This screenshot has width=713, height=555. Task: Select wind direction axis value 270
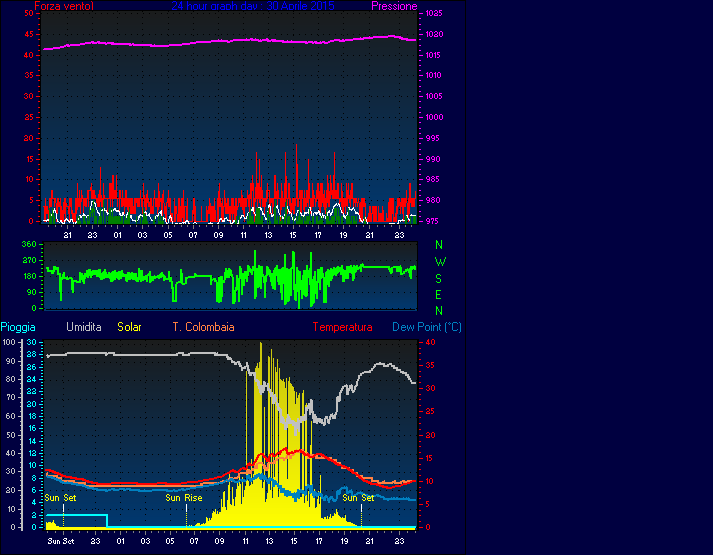pyautogui.click(x=29, y=260)
